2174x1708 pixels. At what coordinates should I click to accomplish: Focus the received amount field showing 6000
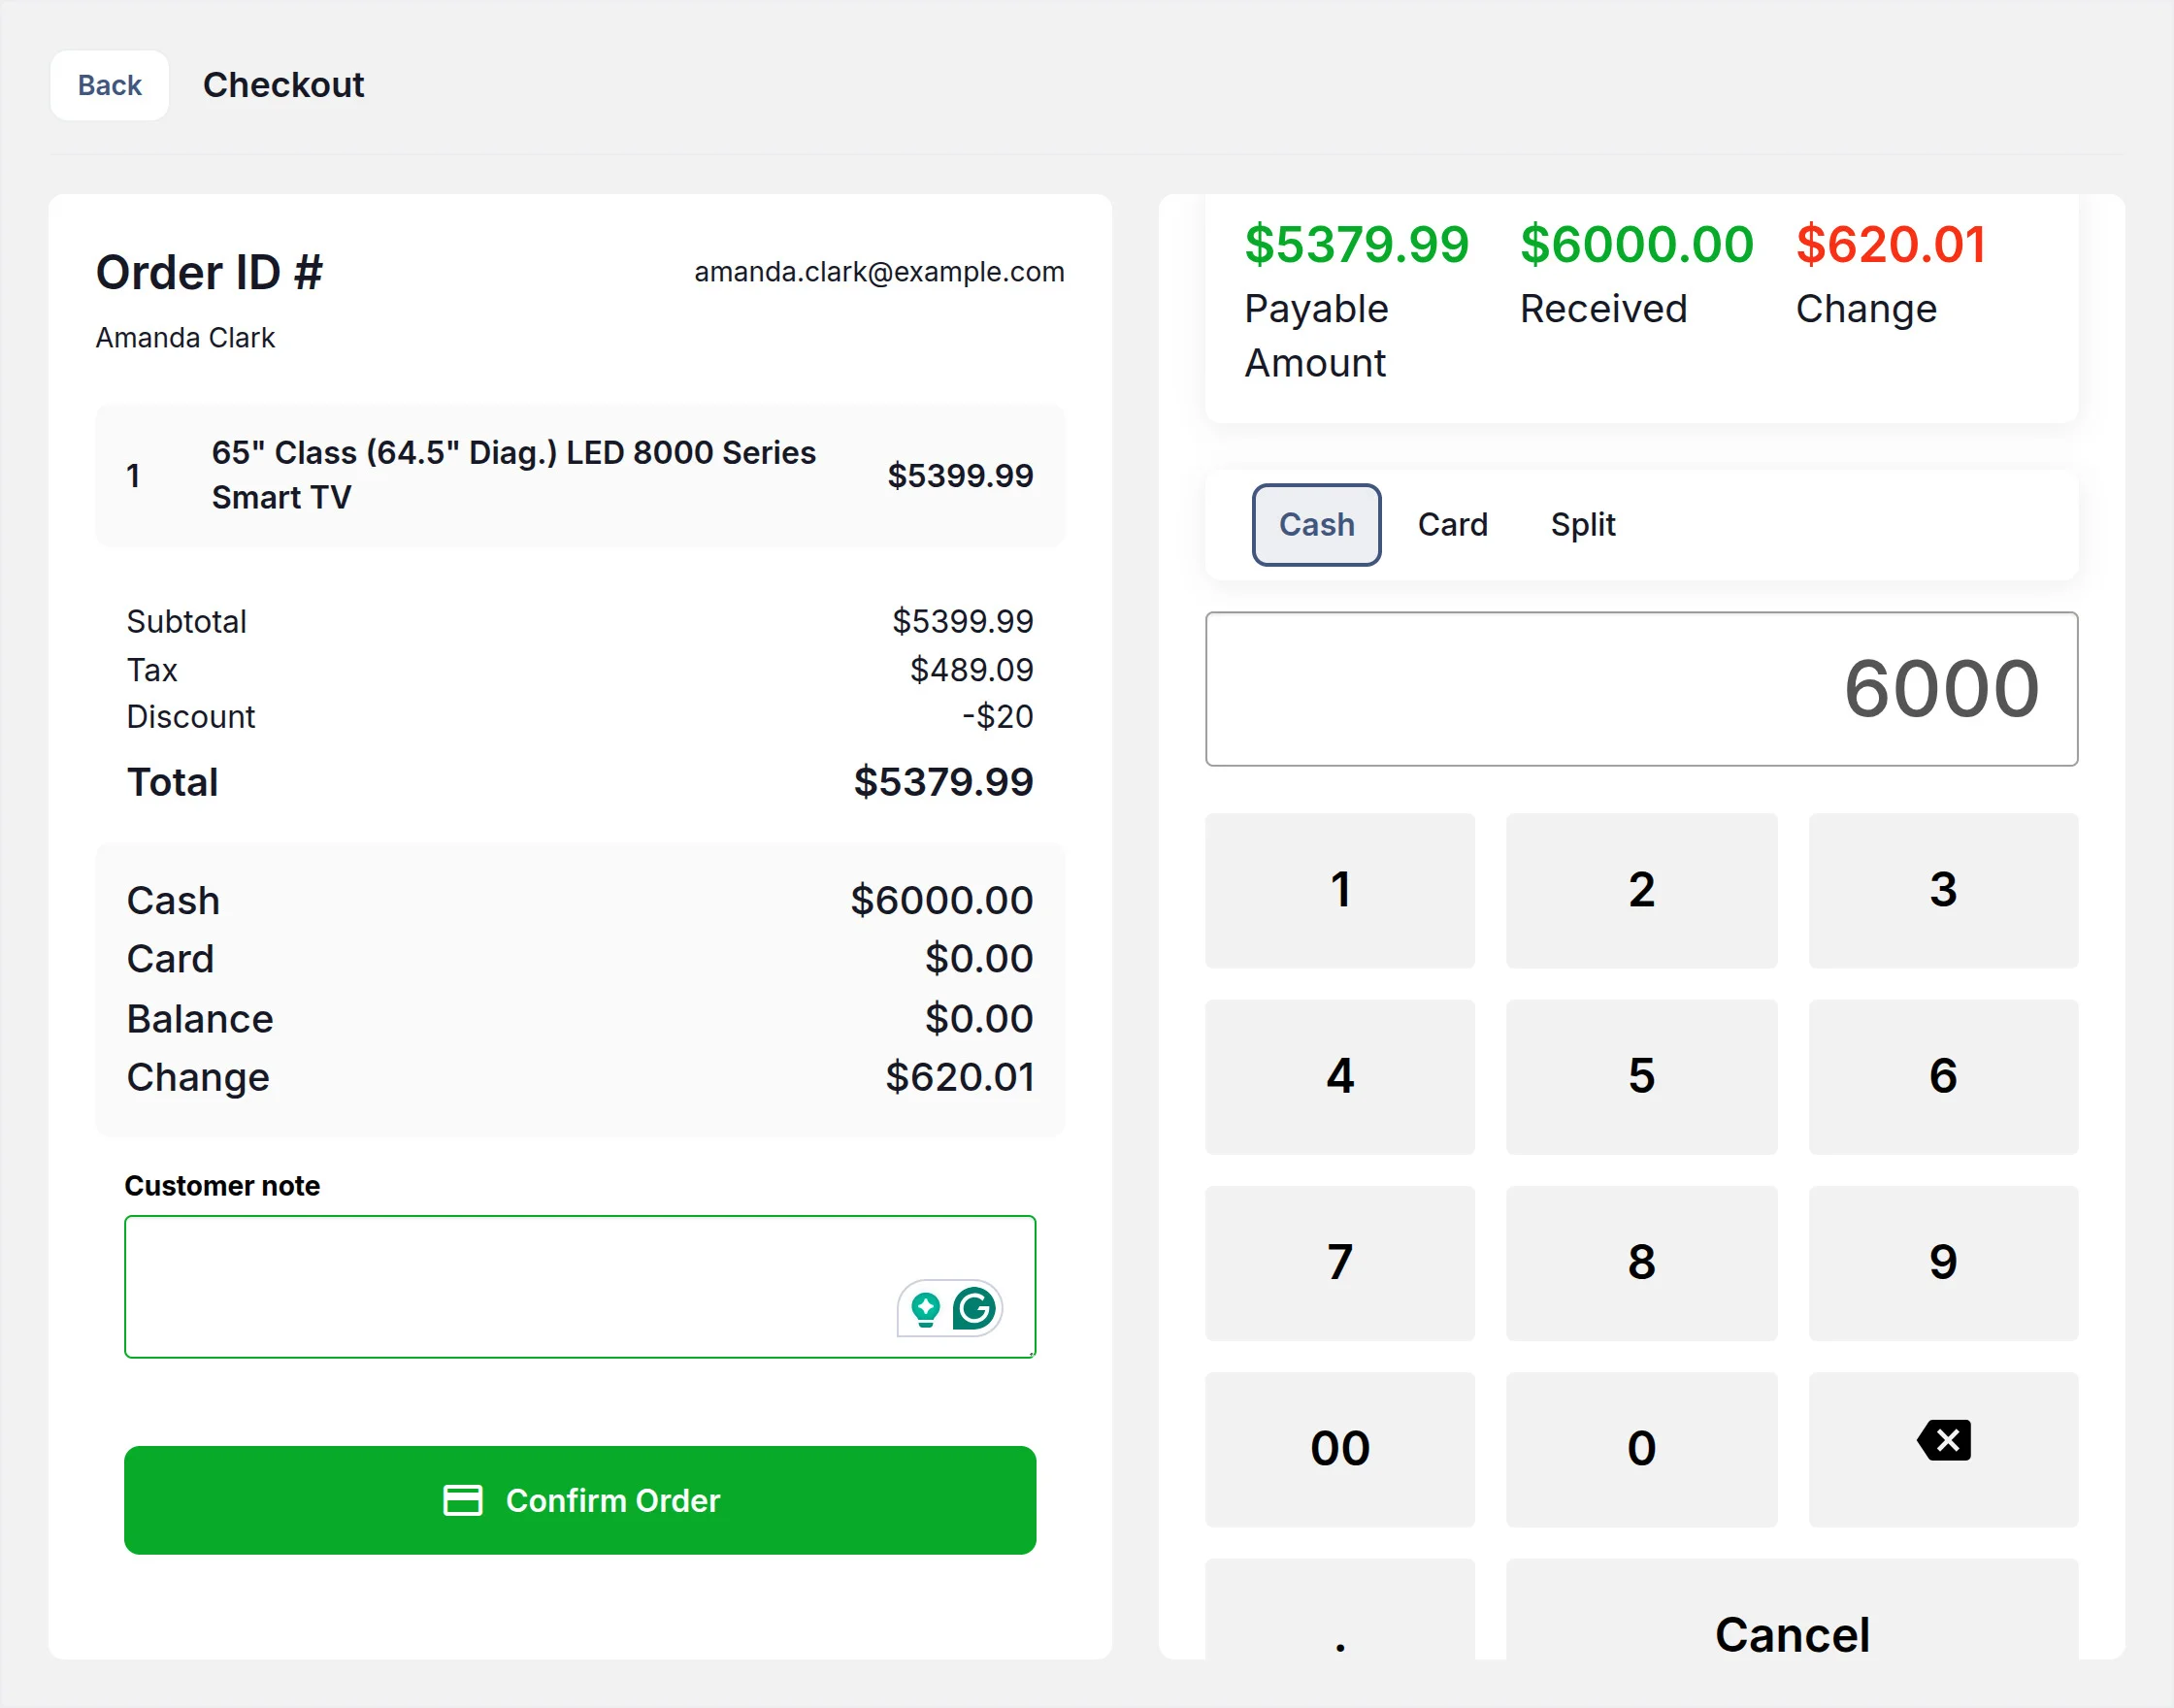tap(1641, 689)
